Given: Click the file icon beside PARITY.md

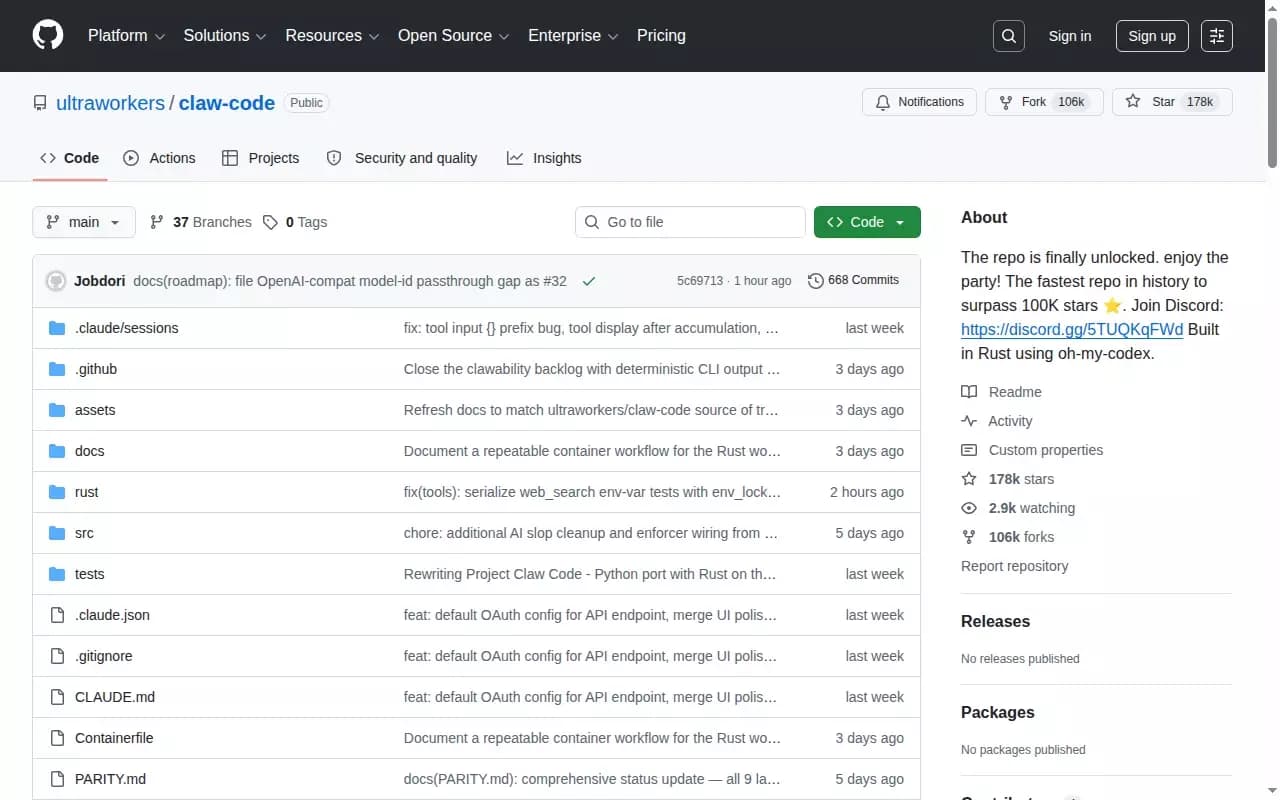Looking at the screenshot, I should (57, 779).
